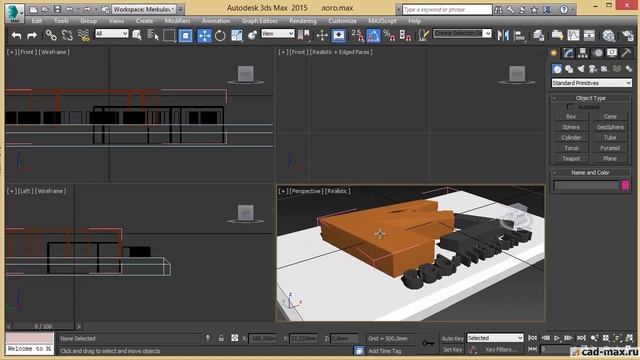Select the Shapes category icon

pyautogui.click(x=569, y=69)
